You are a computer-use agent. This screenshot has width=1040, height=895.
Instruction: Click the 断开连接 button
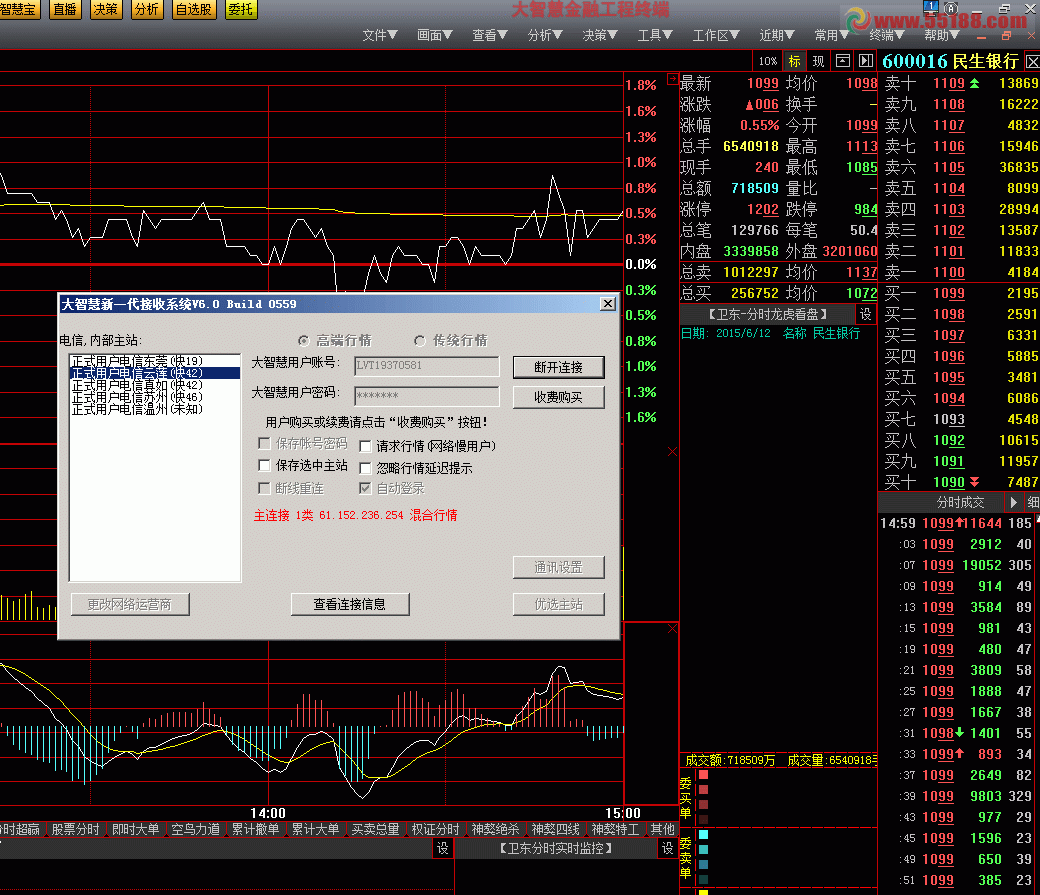558,367
